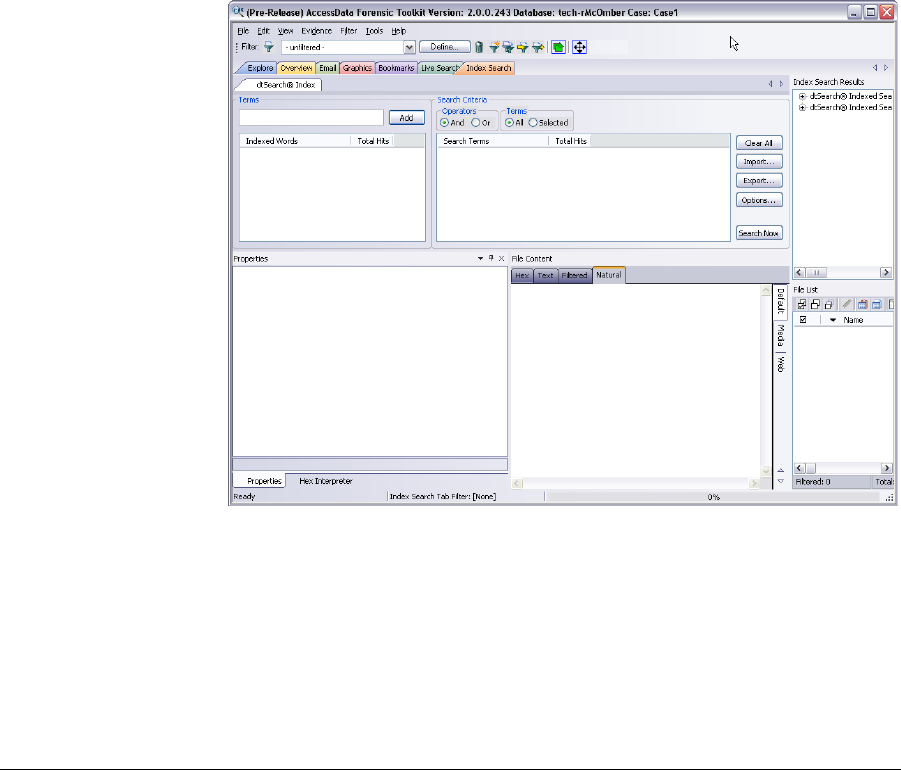Screen dimensions: 901x770
Task: Select the Filtered file content tab
Action: click(575, 275)
